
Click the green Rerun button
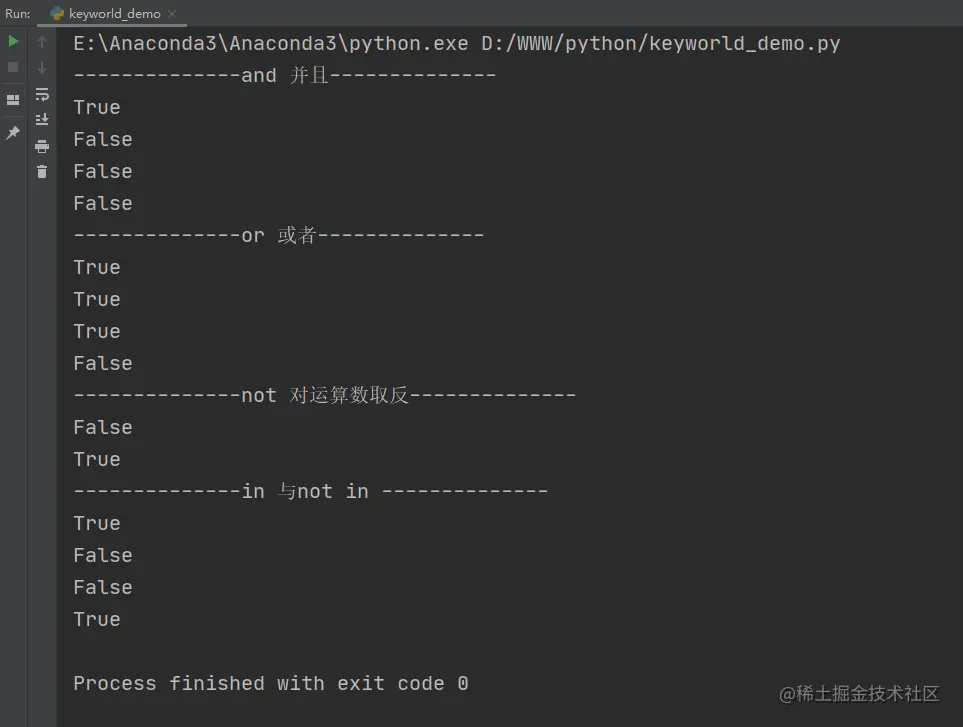(x=13, y=41)
